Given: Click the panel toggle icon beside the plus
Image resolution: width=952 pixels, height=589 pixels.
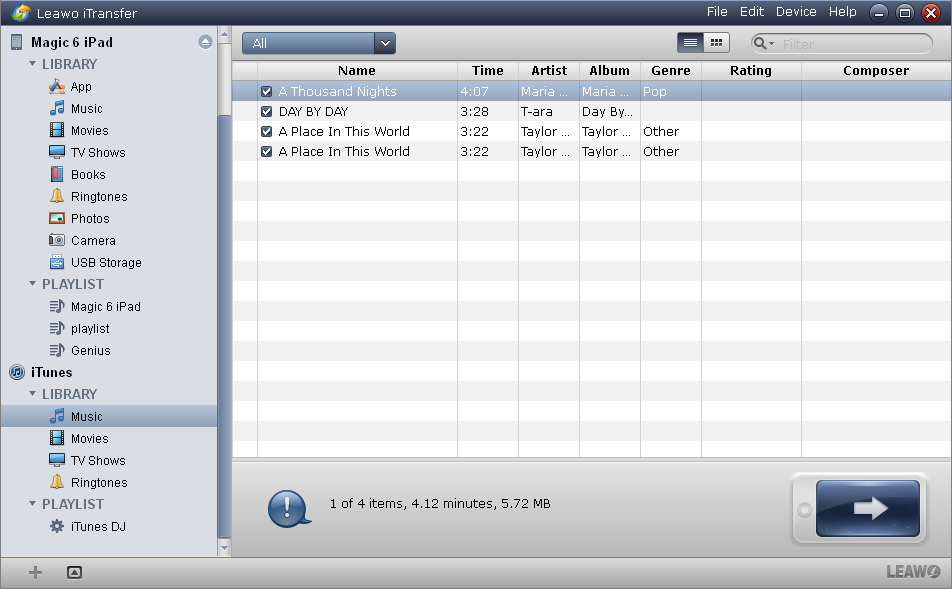Looking at the screenshot, I should tap(74, 572).
